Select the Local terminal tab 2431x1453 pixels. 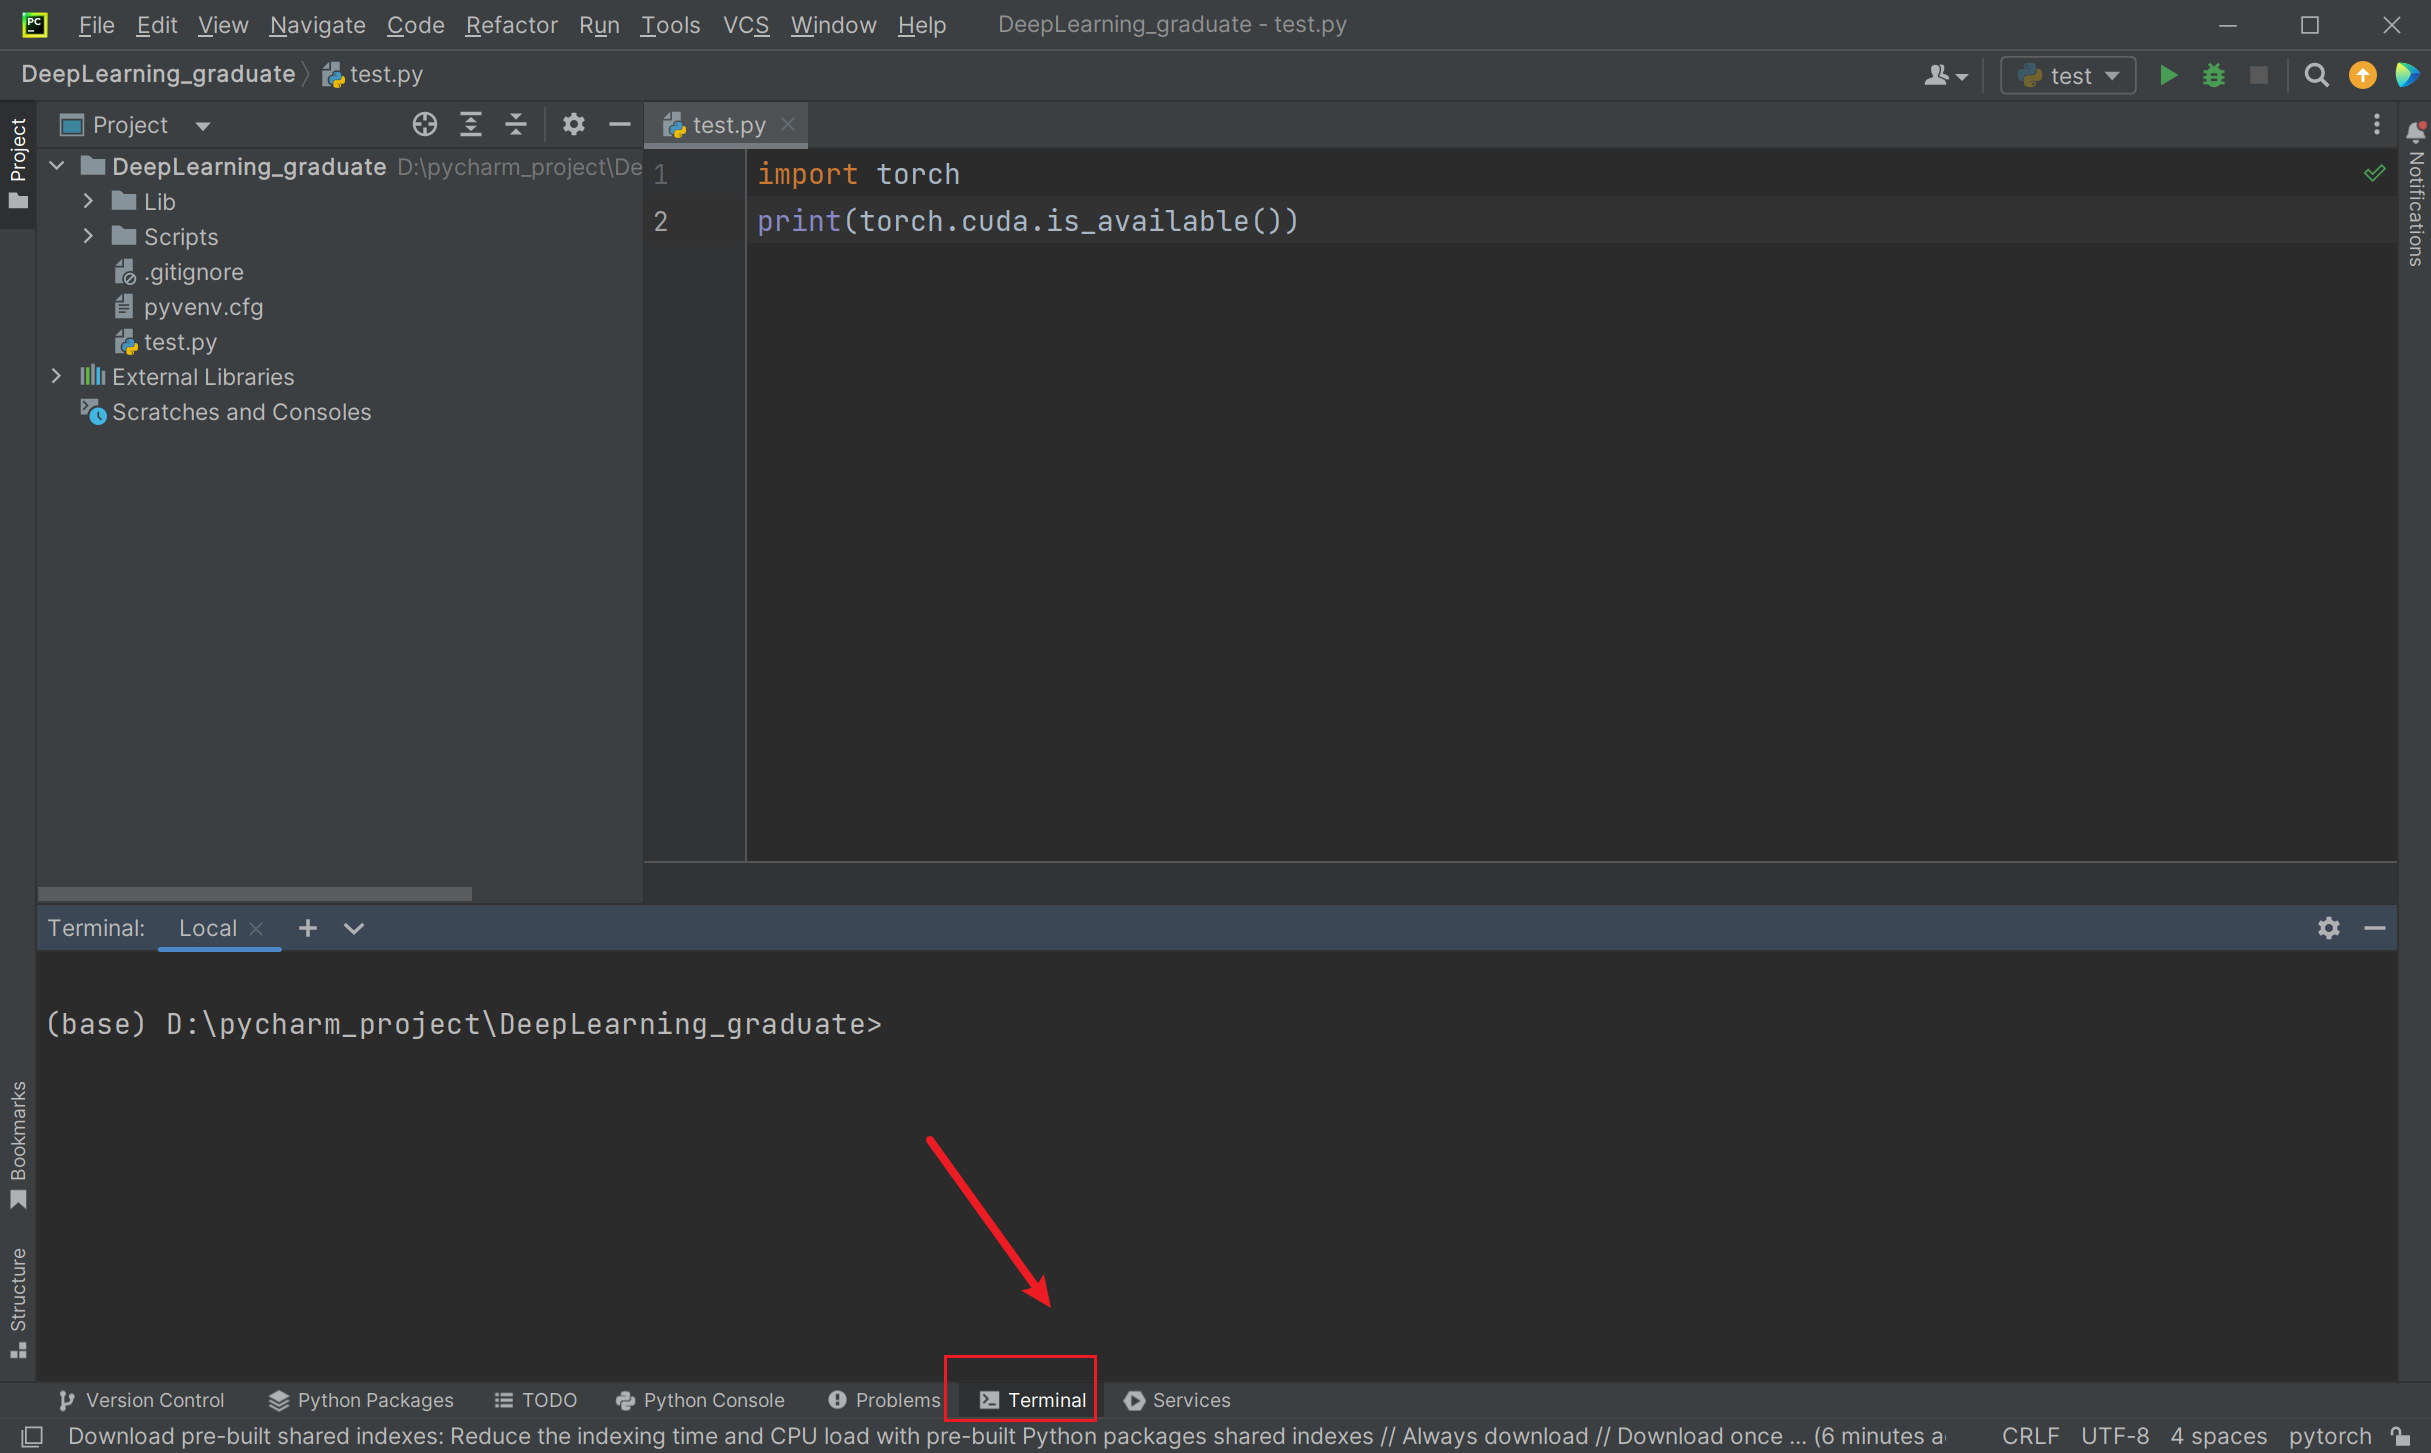[208, 928]
